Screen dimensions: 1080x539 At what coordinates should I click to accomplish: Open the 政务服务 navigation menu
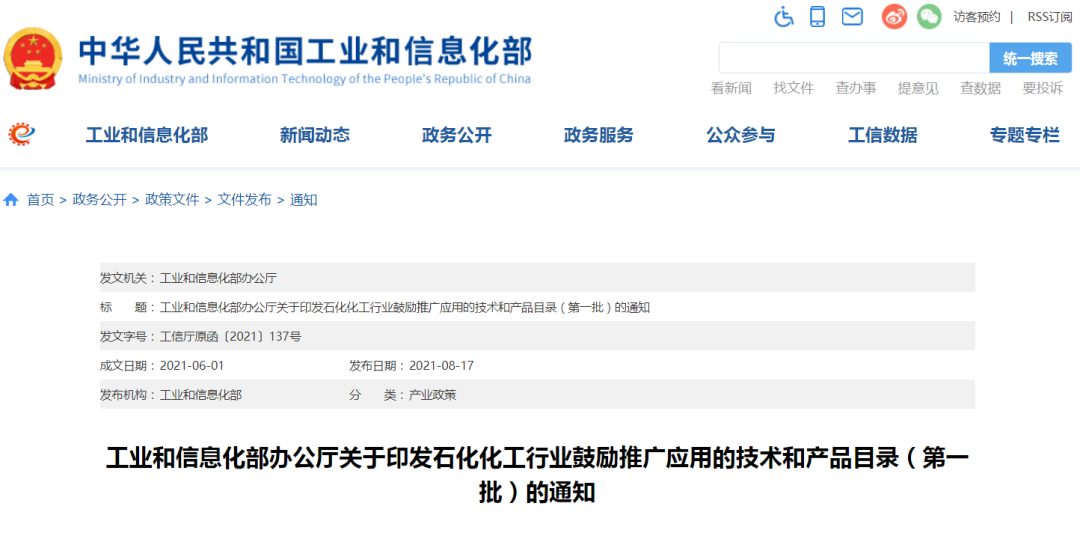(x=599, y=135)
